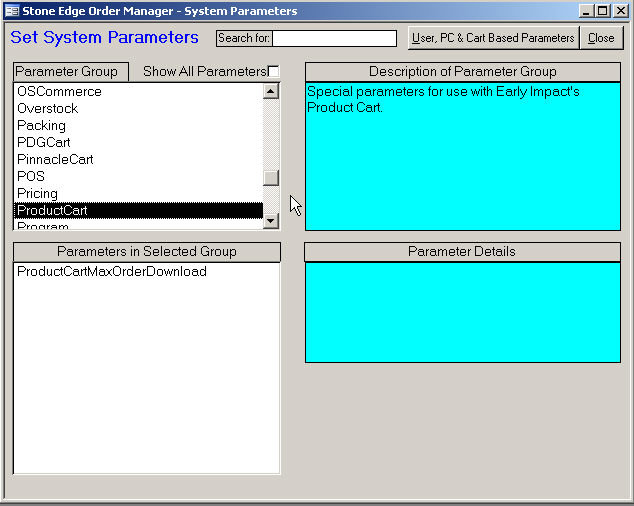Screen dimensions: 634x506
Task: Click the cyan group description text box
Action: click(x=463, y=157)
